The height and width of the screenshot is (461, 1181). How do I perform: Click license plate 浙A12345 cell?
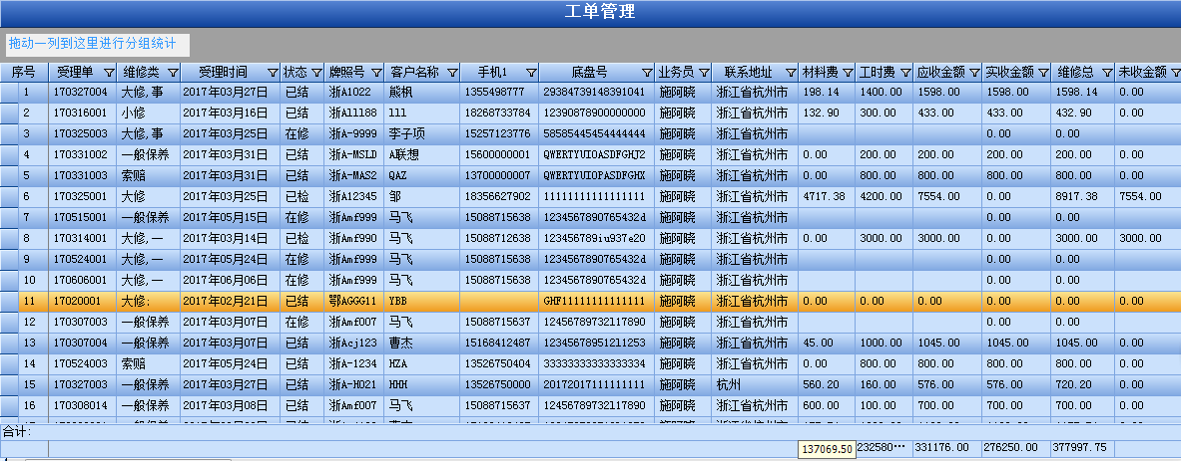(x=353, y=197)
